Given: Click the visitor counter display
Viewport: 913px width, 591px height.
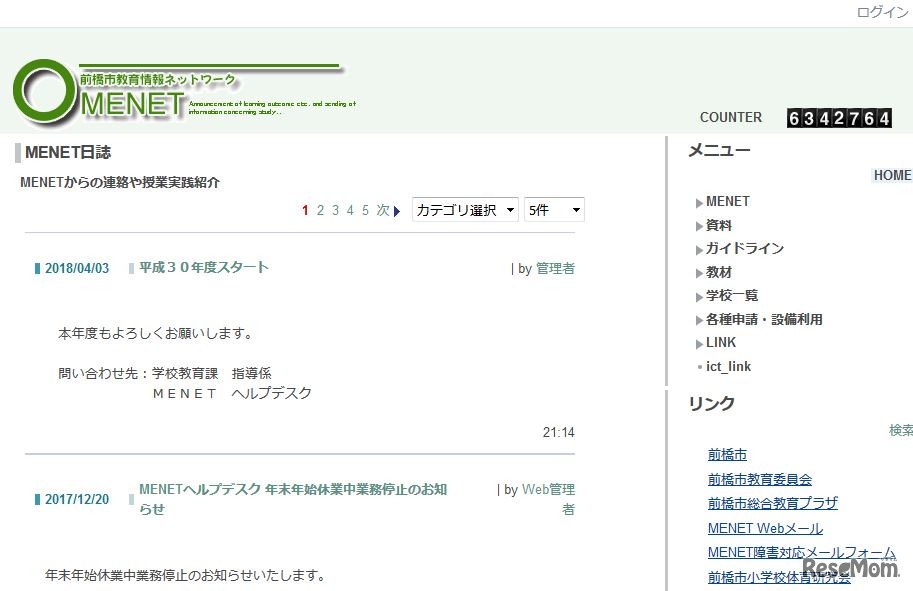Looking at the screenshot, I should coord(839,118).
